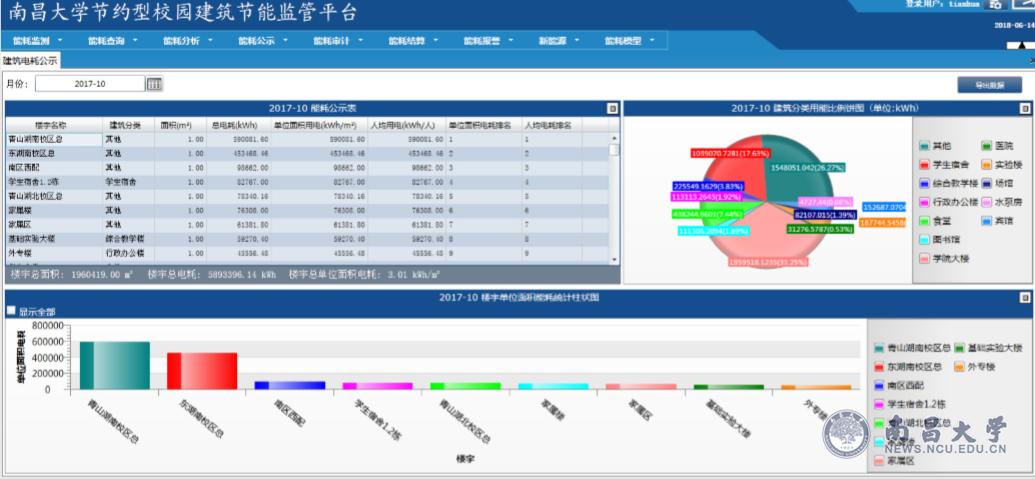
Task: Click 基础实验大楼 entry in bar chart legend
Action: (987, 348)
